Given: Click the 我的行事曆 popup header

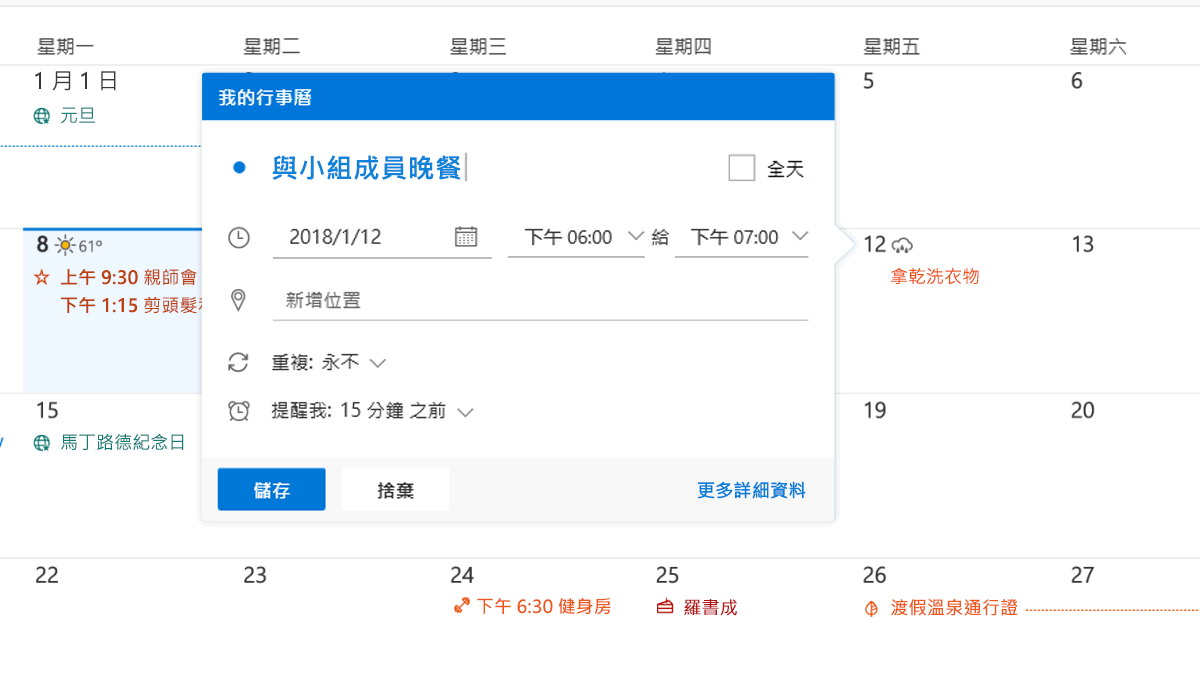Looking at the screenshot, I should point(518,97).
